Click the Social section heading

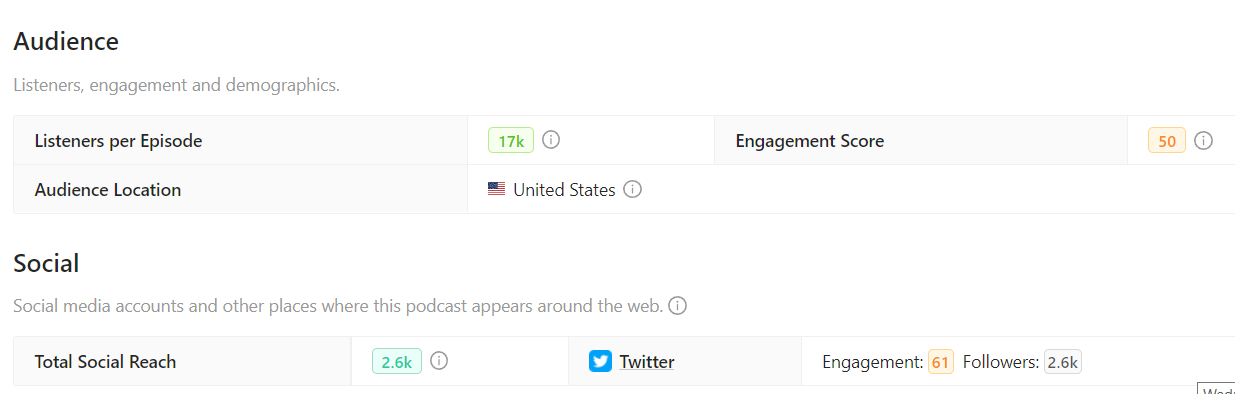coord(46,263)
